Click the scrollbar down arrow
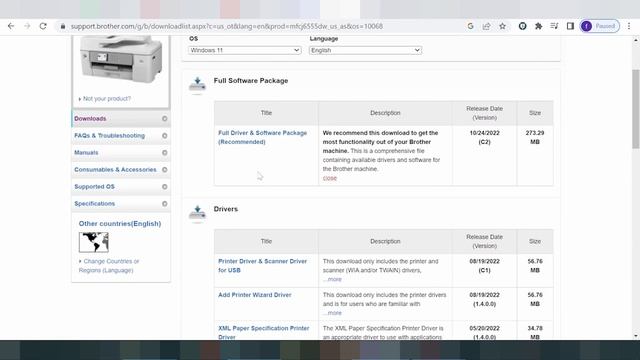 click(x=636, y=336)
